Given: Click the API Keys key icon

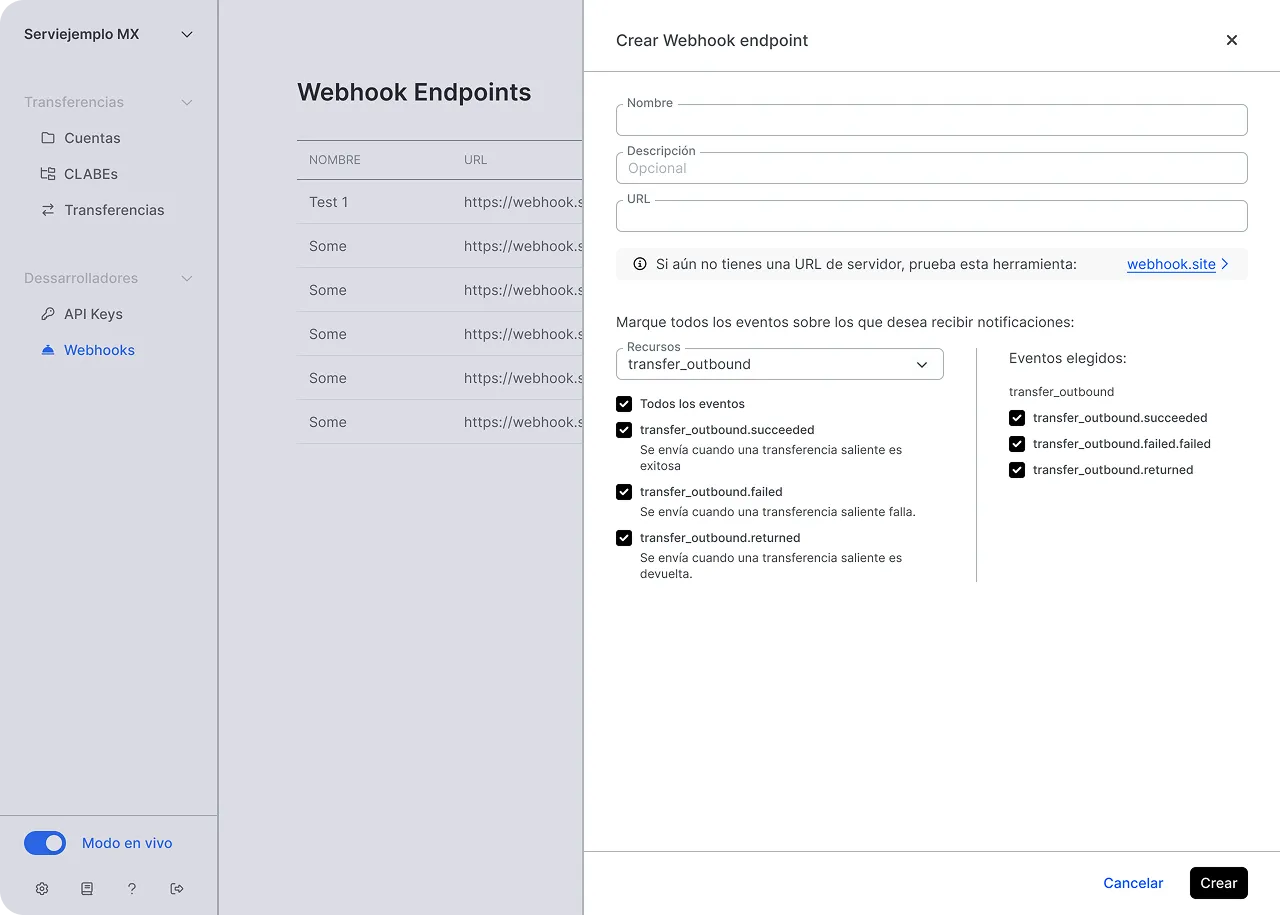Looking at the screenshot, I should pos(48,314).
